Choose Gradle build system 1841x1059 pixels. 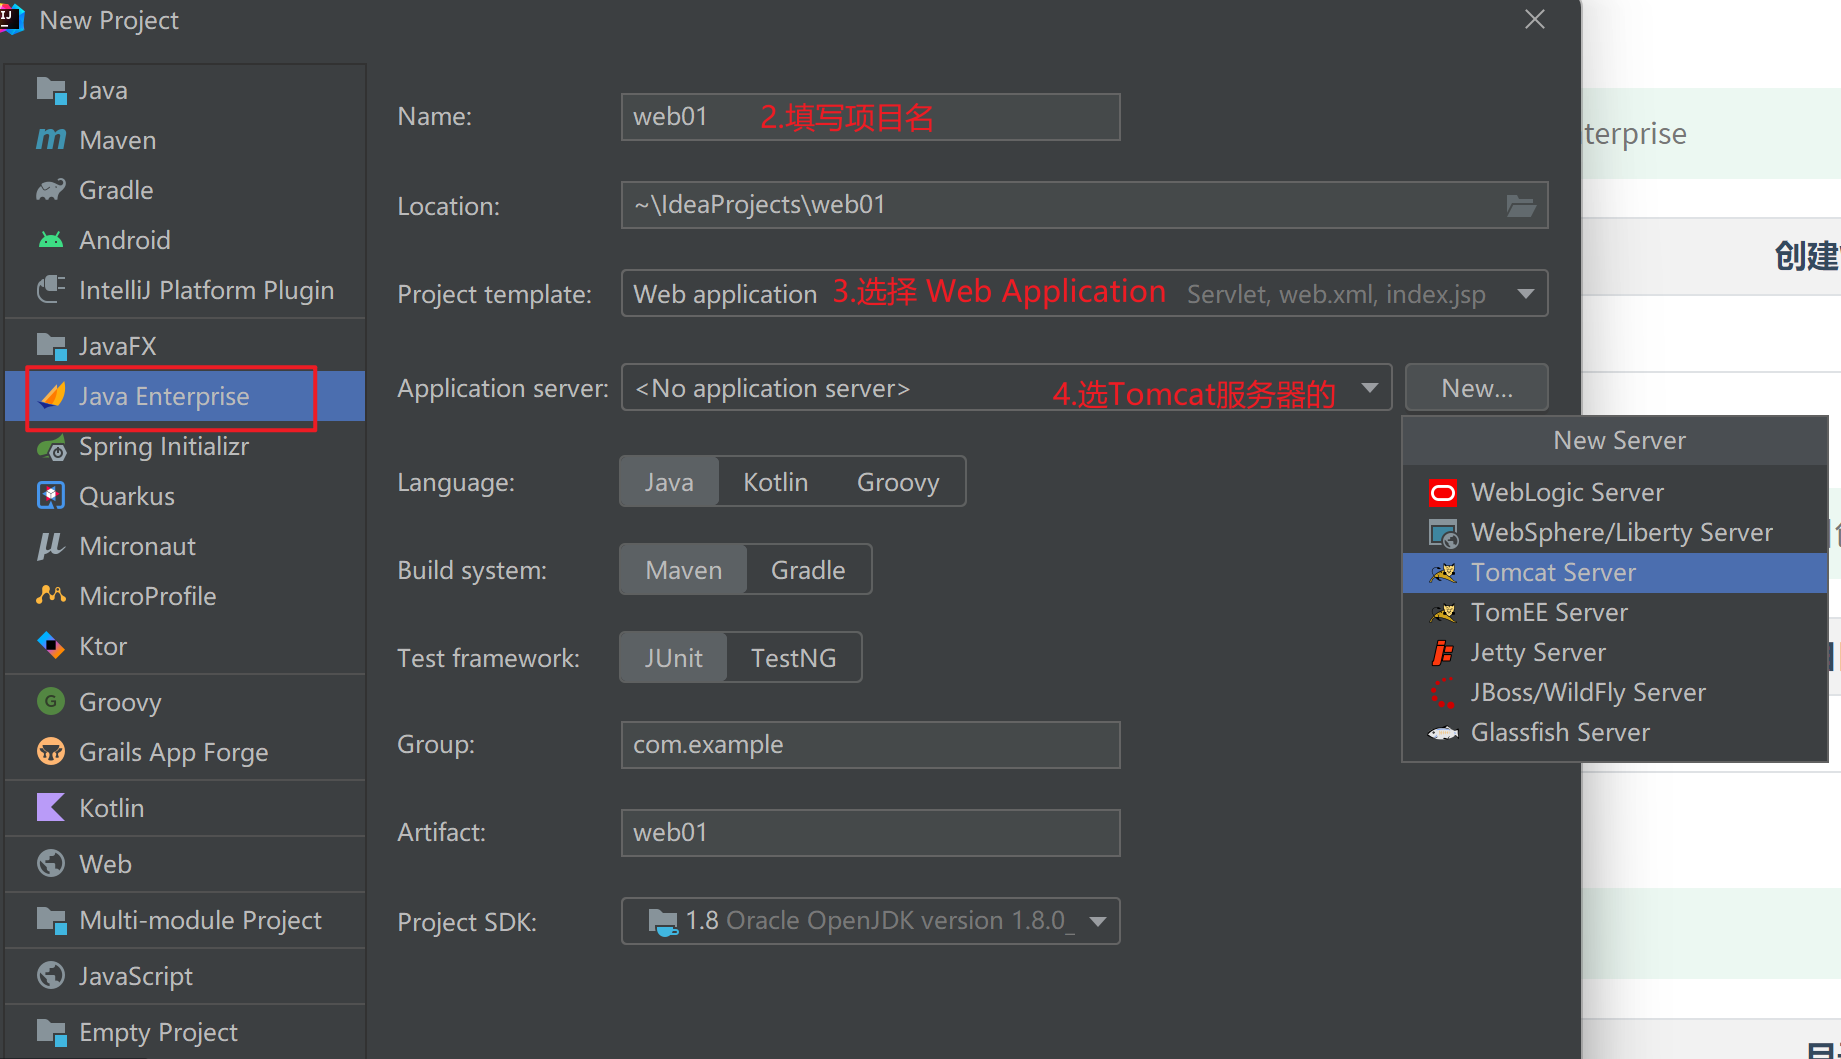pyautogui.click(x=808, y=570)
